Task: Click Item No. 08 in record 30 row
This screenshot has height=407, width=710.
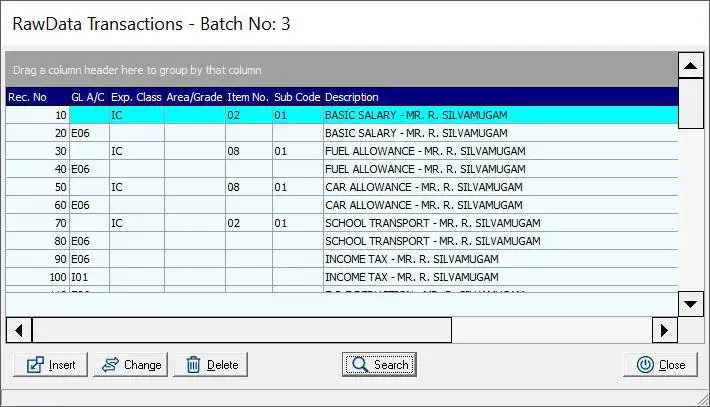Action: coord(249,151)
